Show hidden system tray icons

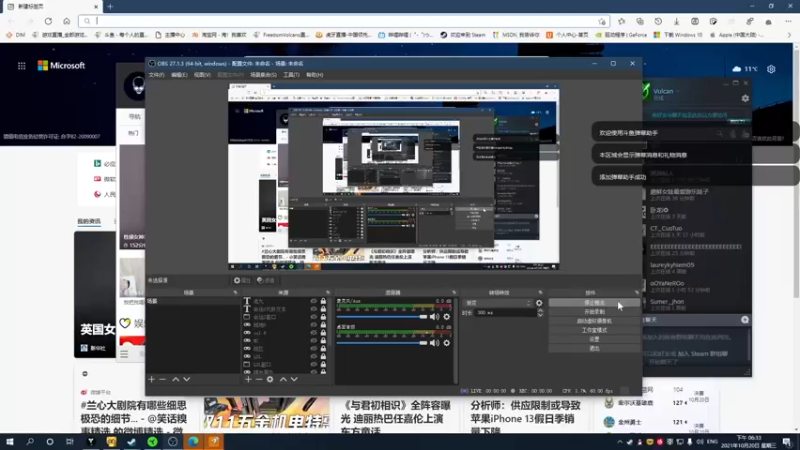[619, 442]
